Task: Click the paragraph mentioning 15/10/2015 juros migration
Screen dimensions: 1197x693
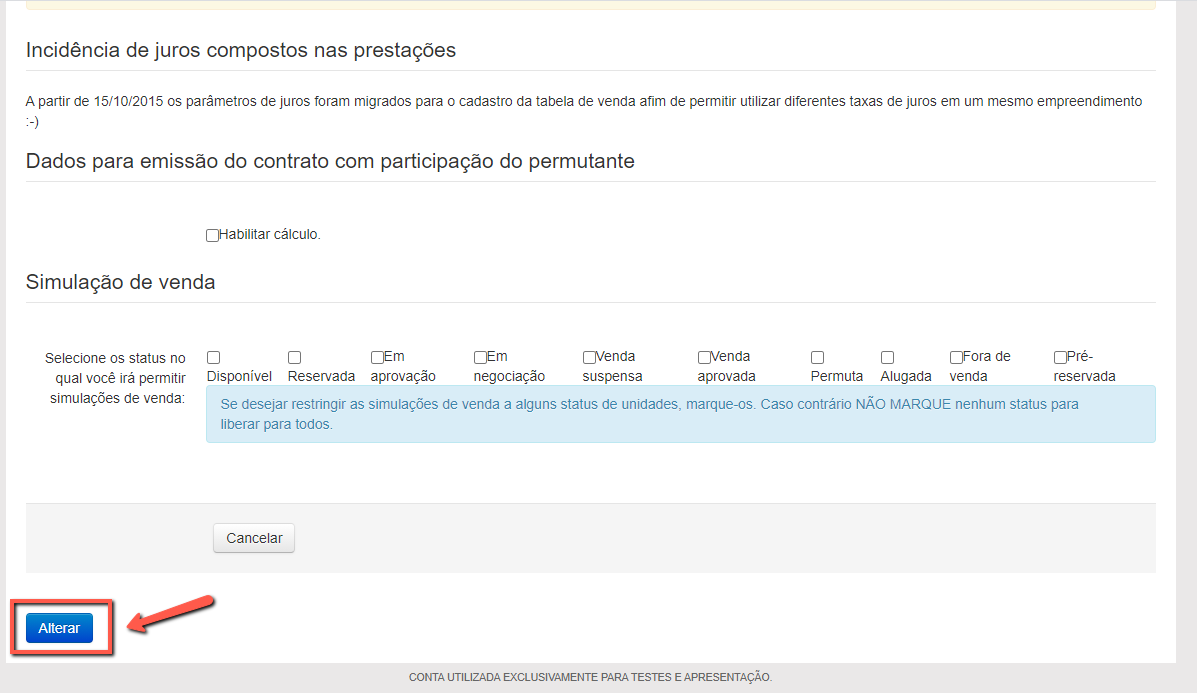Action: pos(583,102)
